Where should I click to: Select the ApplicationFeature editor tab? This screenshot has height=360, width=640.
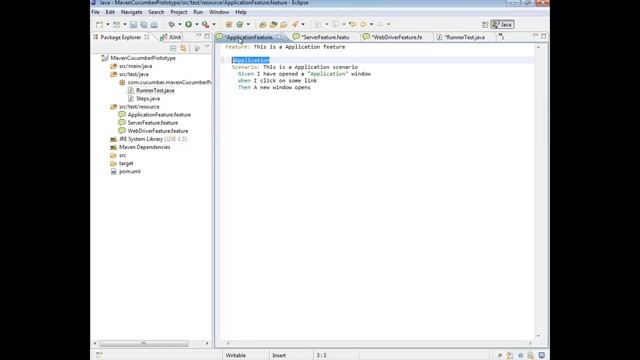[x=249, y=37]
